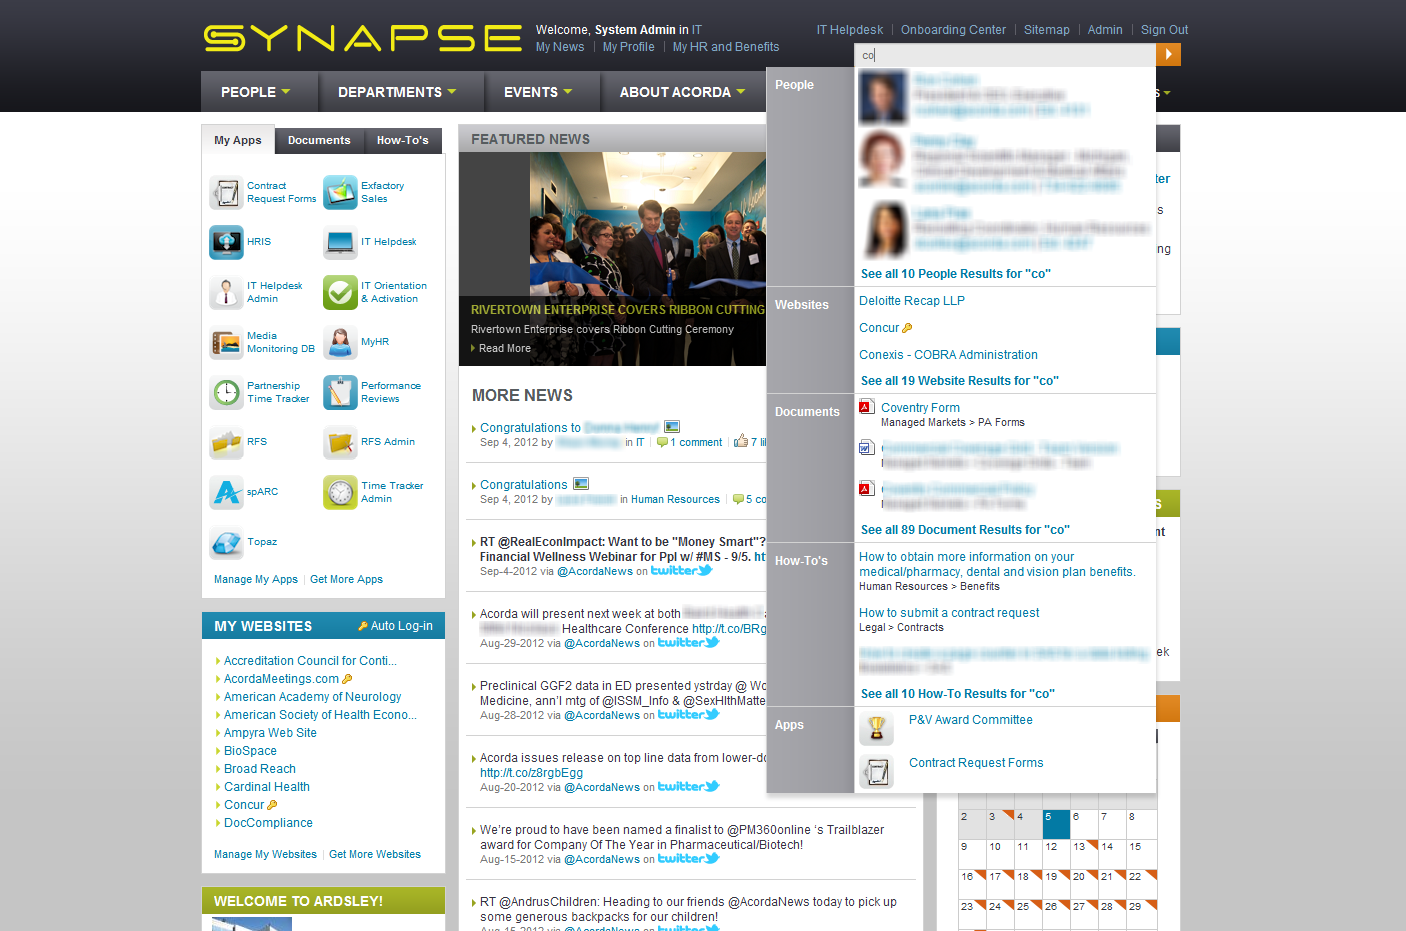The height and width of the screenshot is (931, 1406).
Task: Open the spARC app icon
Action: coord(226,492)
